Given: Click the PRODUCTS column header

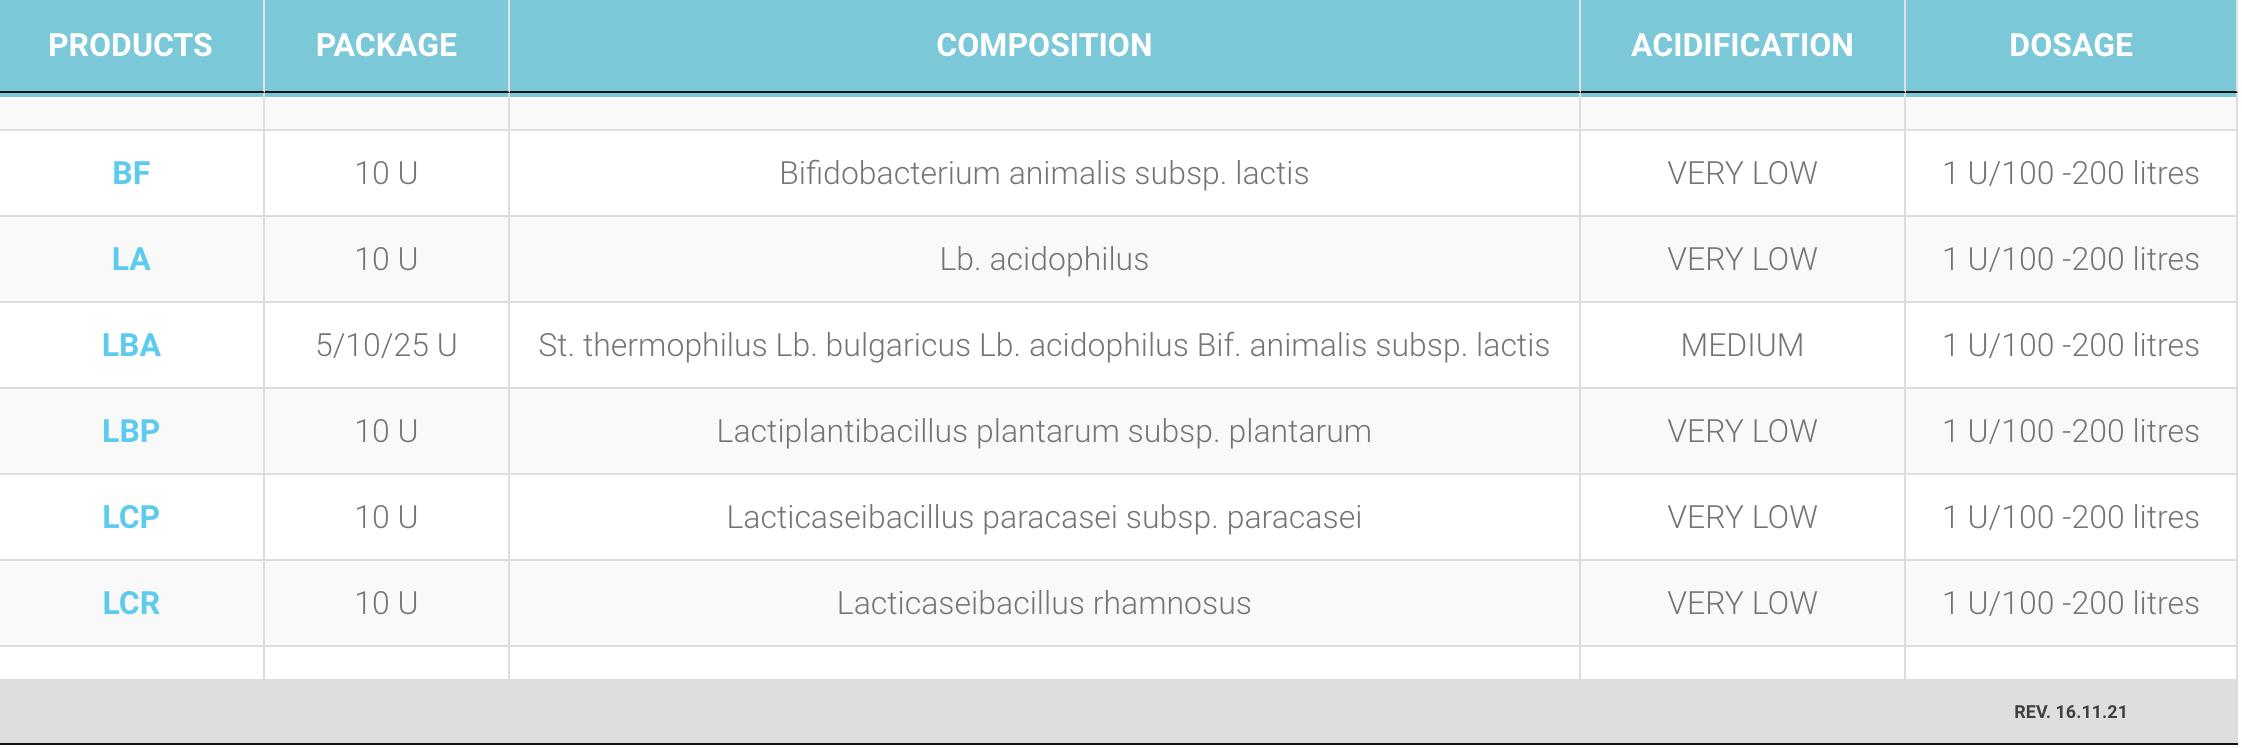Looking at the screenshot, I should click(131, 45).
